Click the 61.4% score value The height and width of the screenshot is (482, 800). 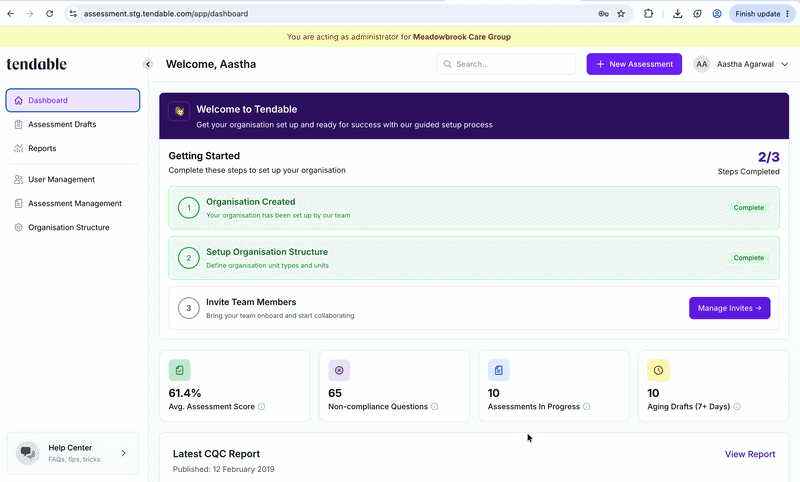pyautogui.click(x=185, y=393)
